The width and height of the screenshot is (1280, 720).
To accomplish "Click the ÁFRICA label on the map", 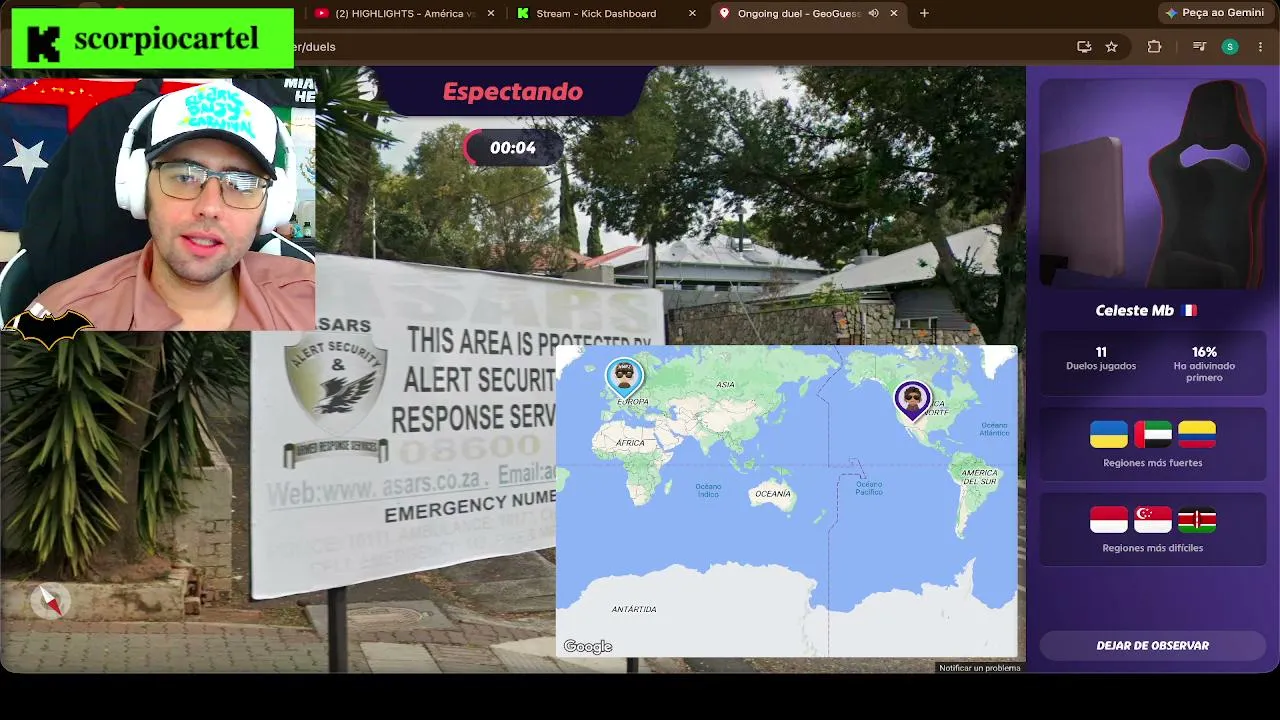I will coord(630,443).
